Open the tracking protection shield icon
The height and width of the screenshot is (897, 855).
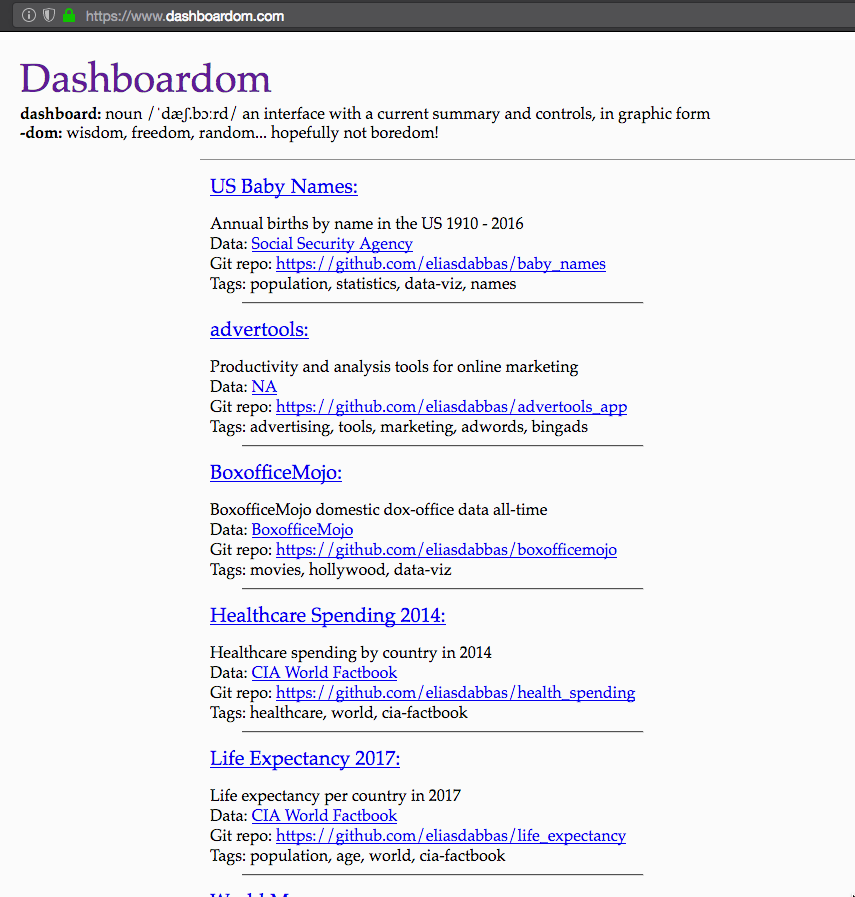click(49, 15)
